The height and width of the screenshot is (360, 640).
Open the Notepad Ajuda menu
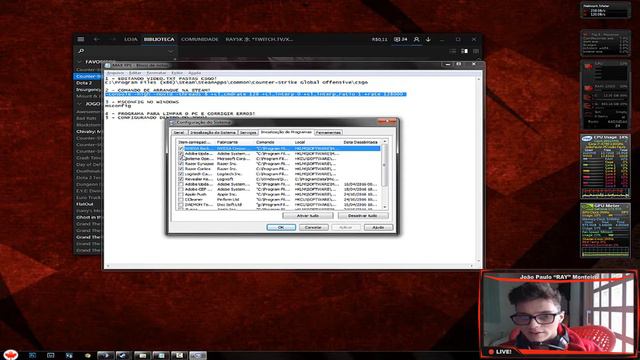coord(194,73)
